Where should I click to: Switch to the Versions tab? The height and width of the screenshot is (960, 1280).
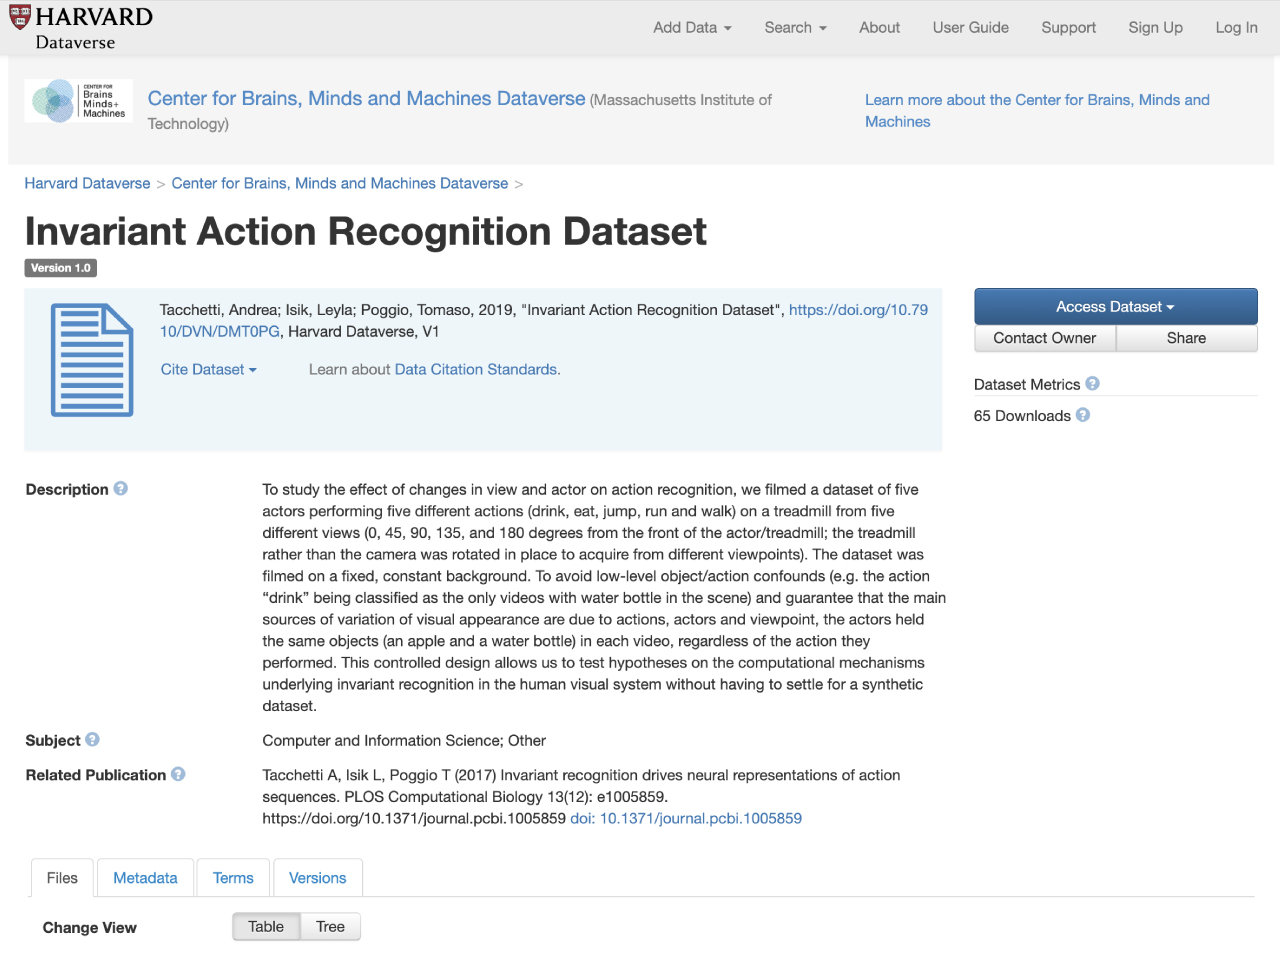[x=317, y=878]
